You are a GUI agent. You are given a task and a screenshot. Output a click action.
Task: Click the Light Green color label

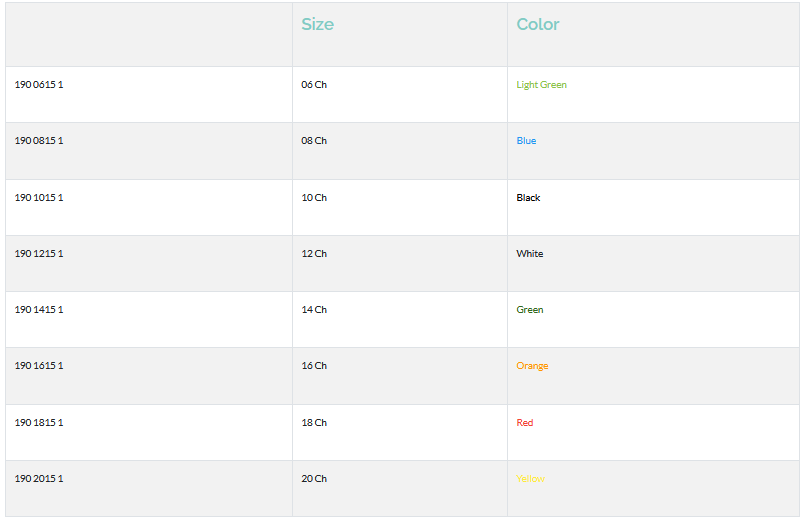541,85
